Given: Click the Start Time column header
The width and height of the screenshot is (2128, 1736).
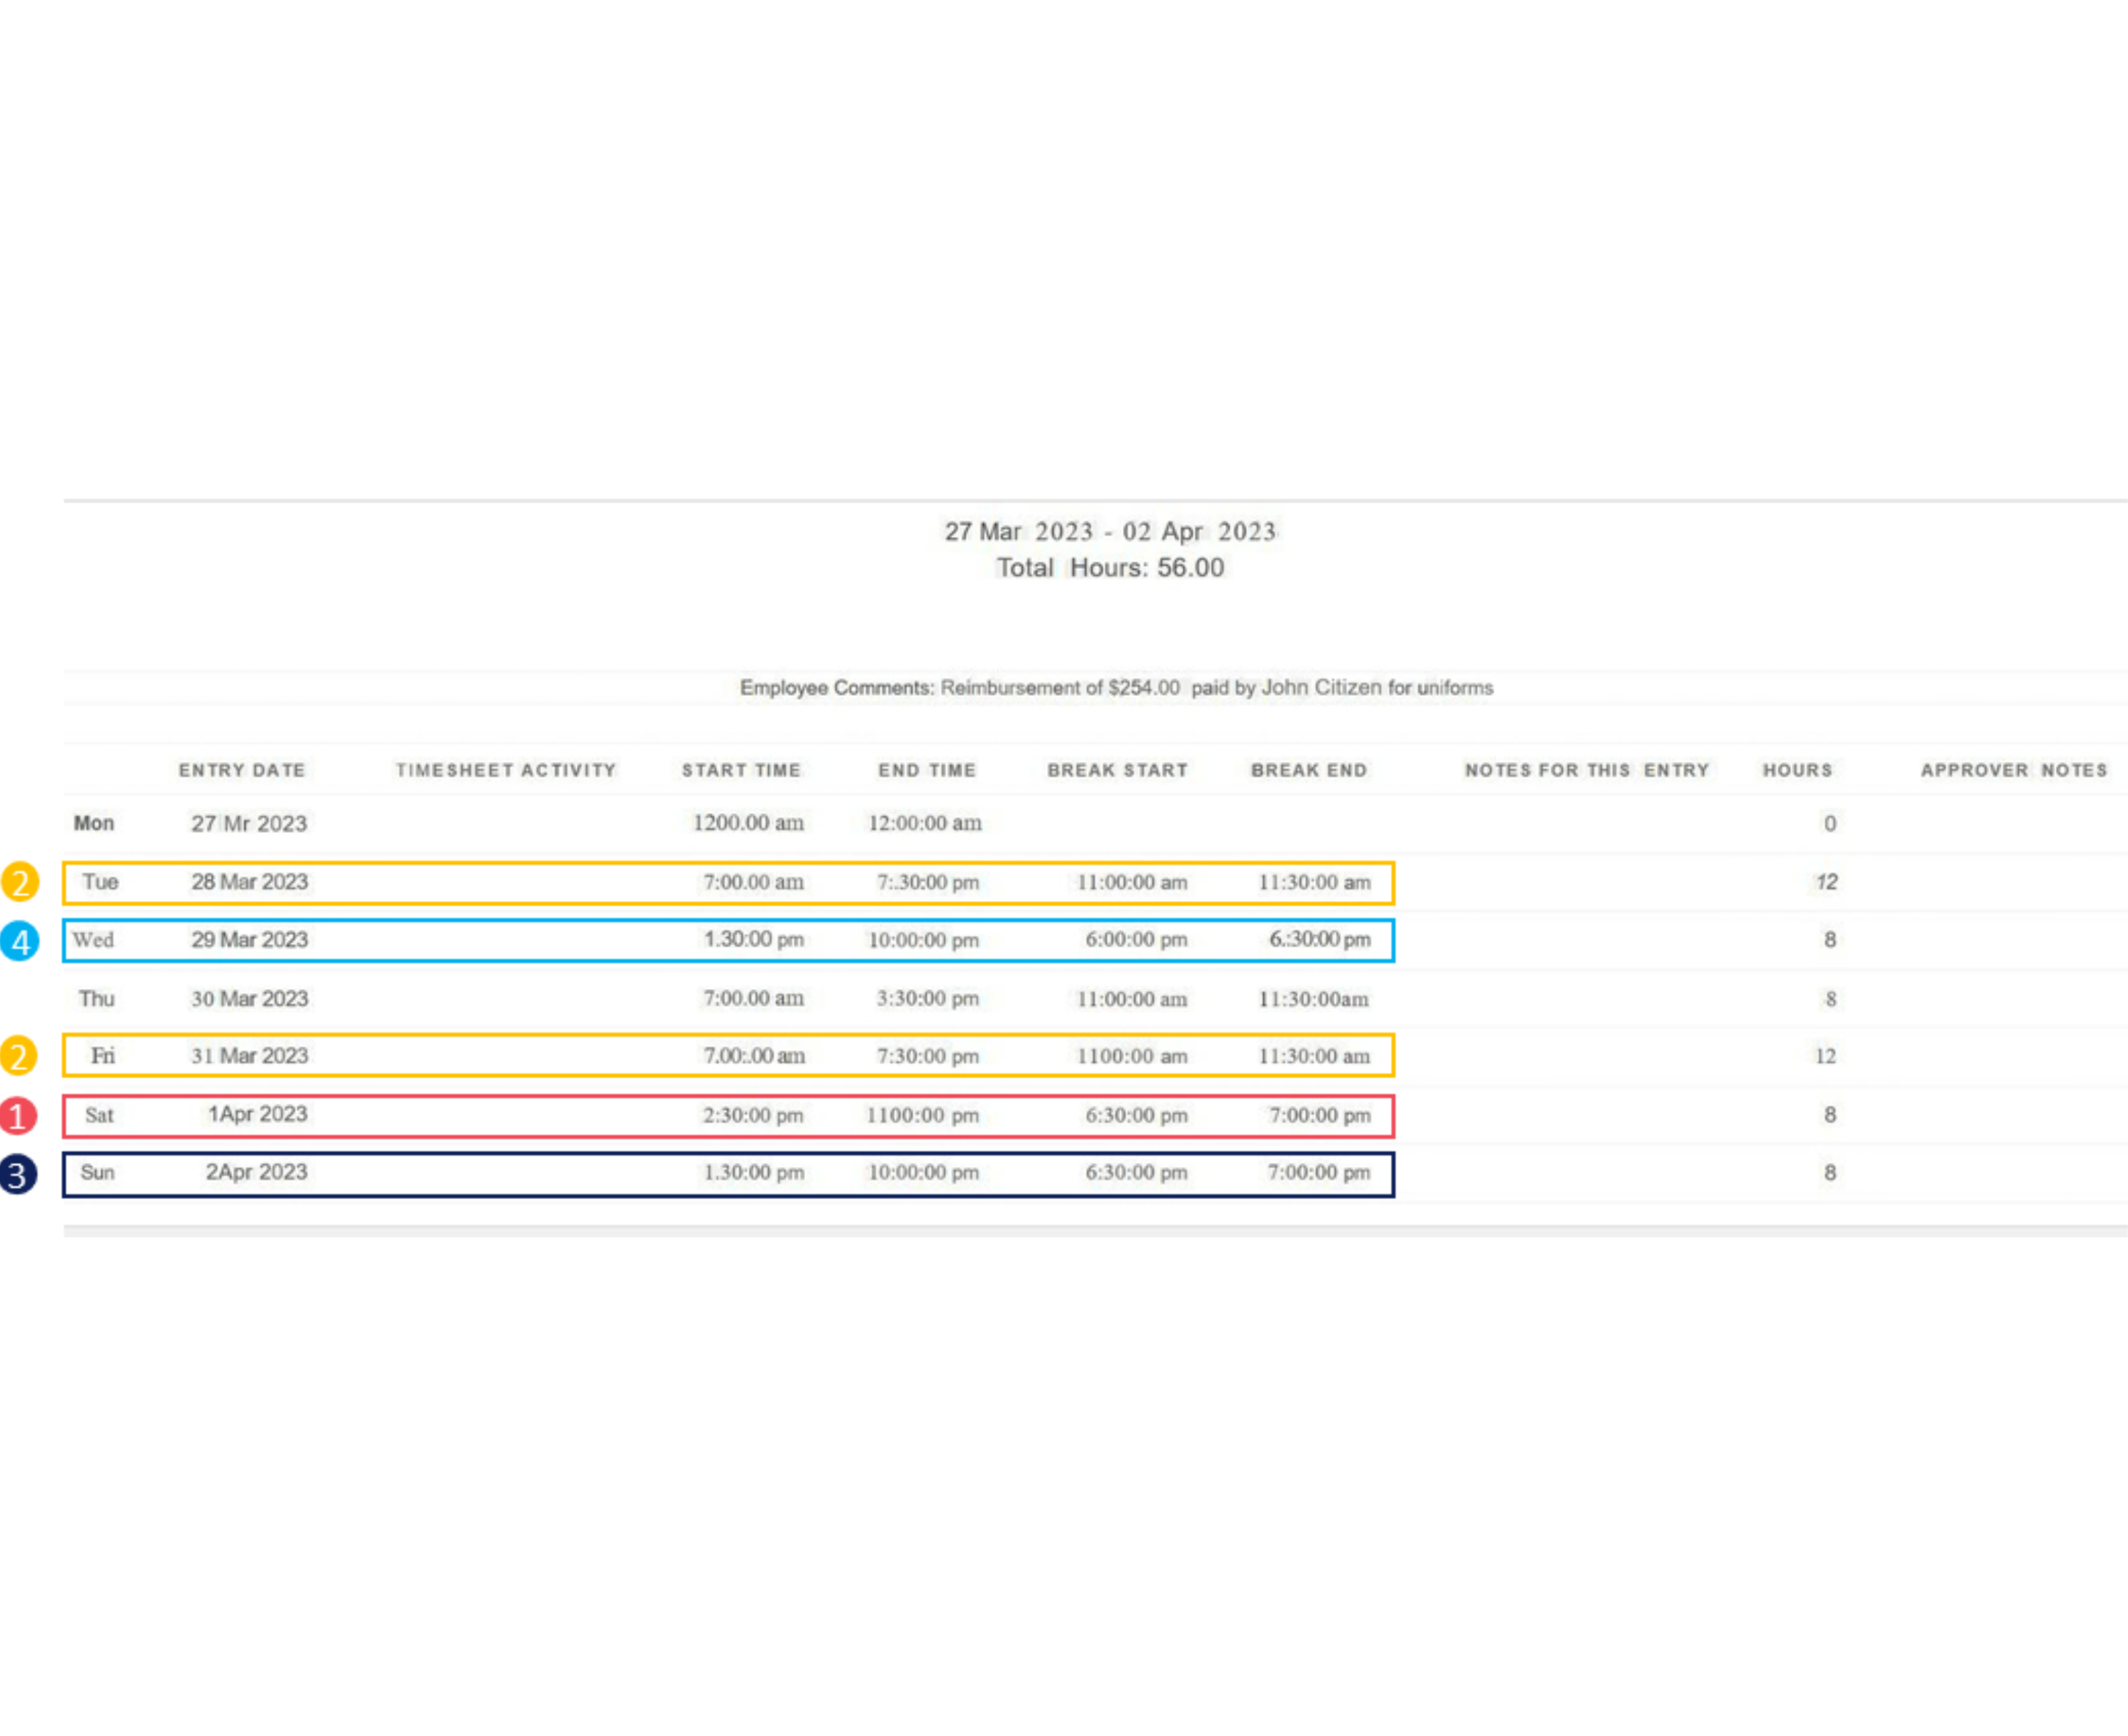Looking at the screenshot, I should (x=741, y=770).
